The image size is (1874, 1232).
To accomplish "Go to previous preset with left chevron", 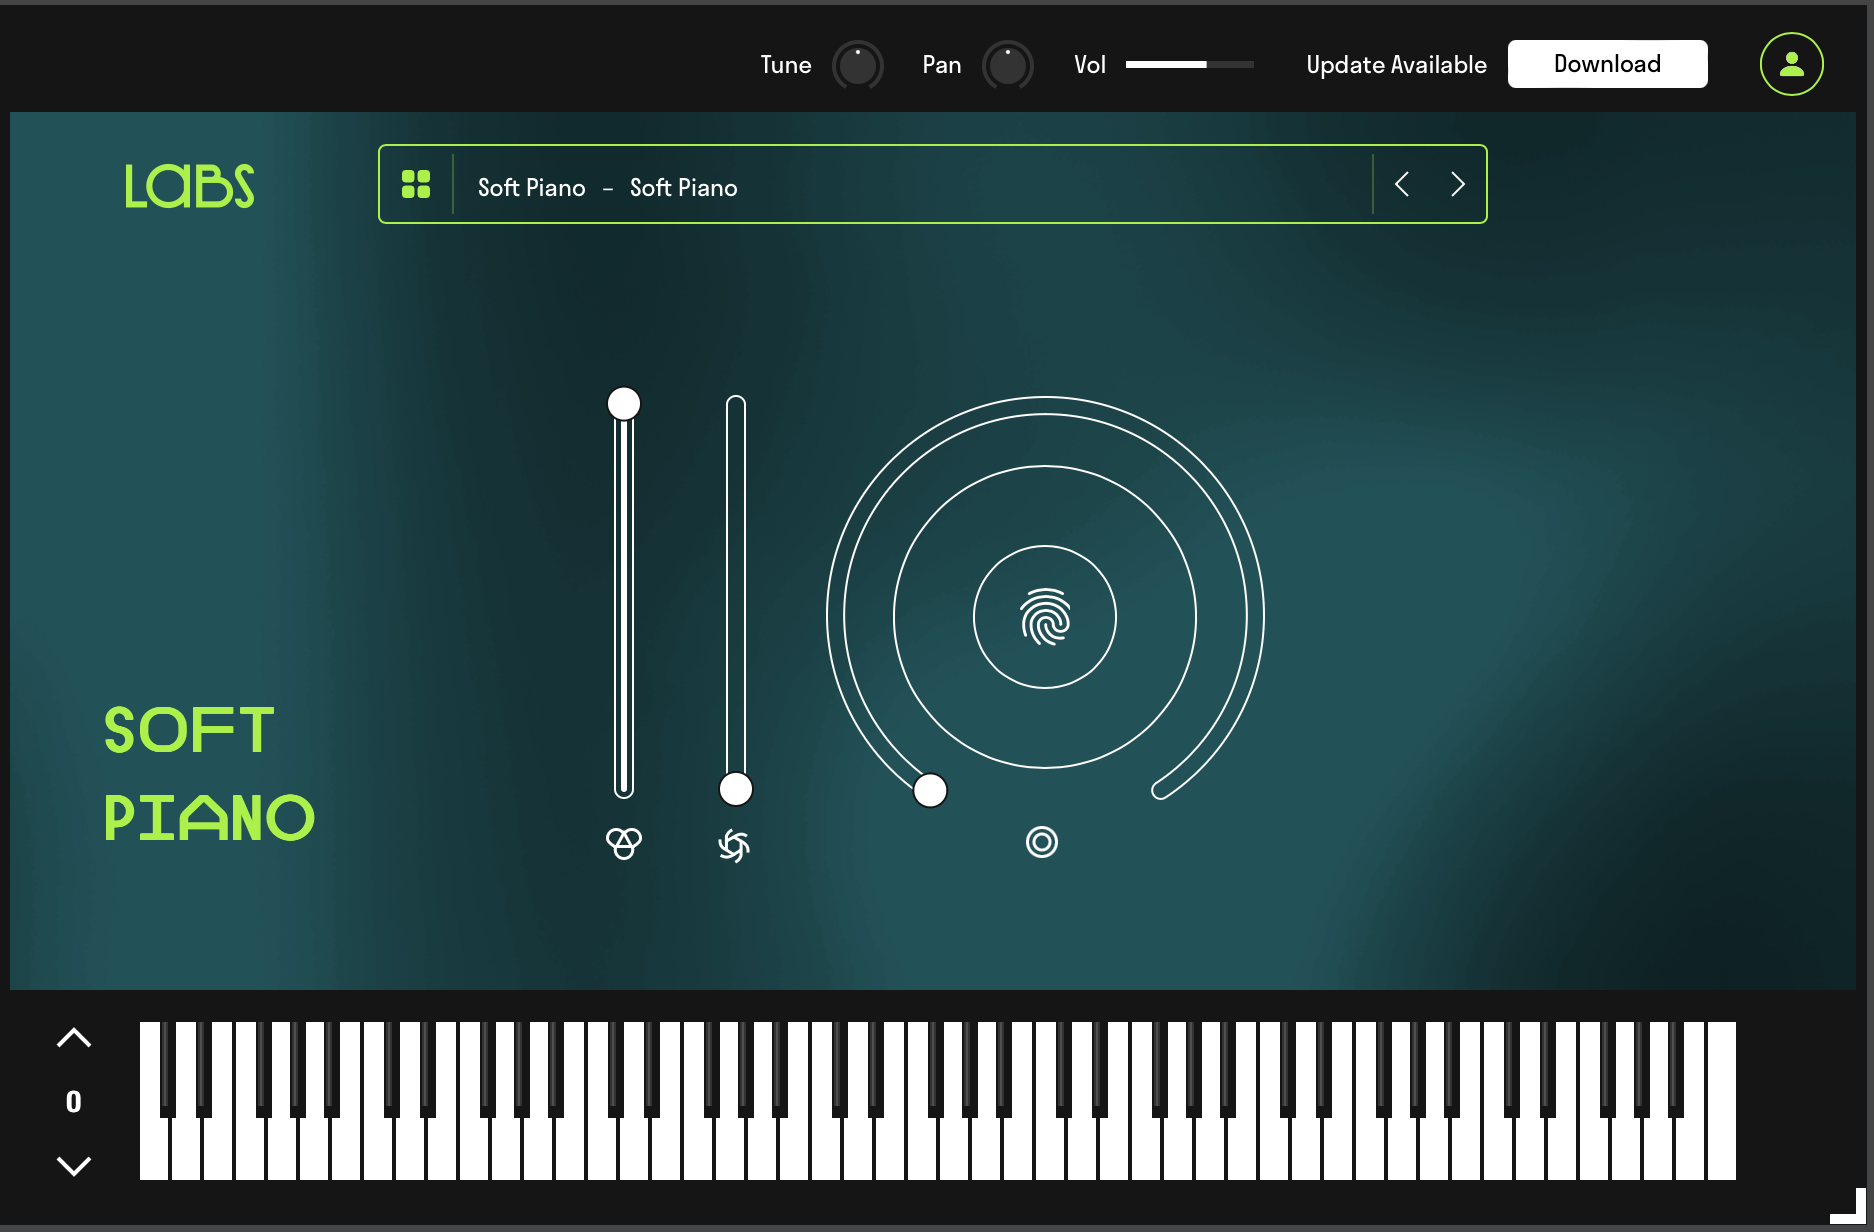I will coord(1402,184).
